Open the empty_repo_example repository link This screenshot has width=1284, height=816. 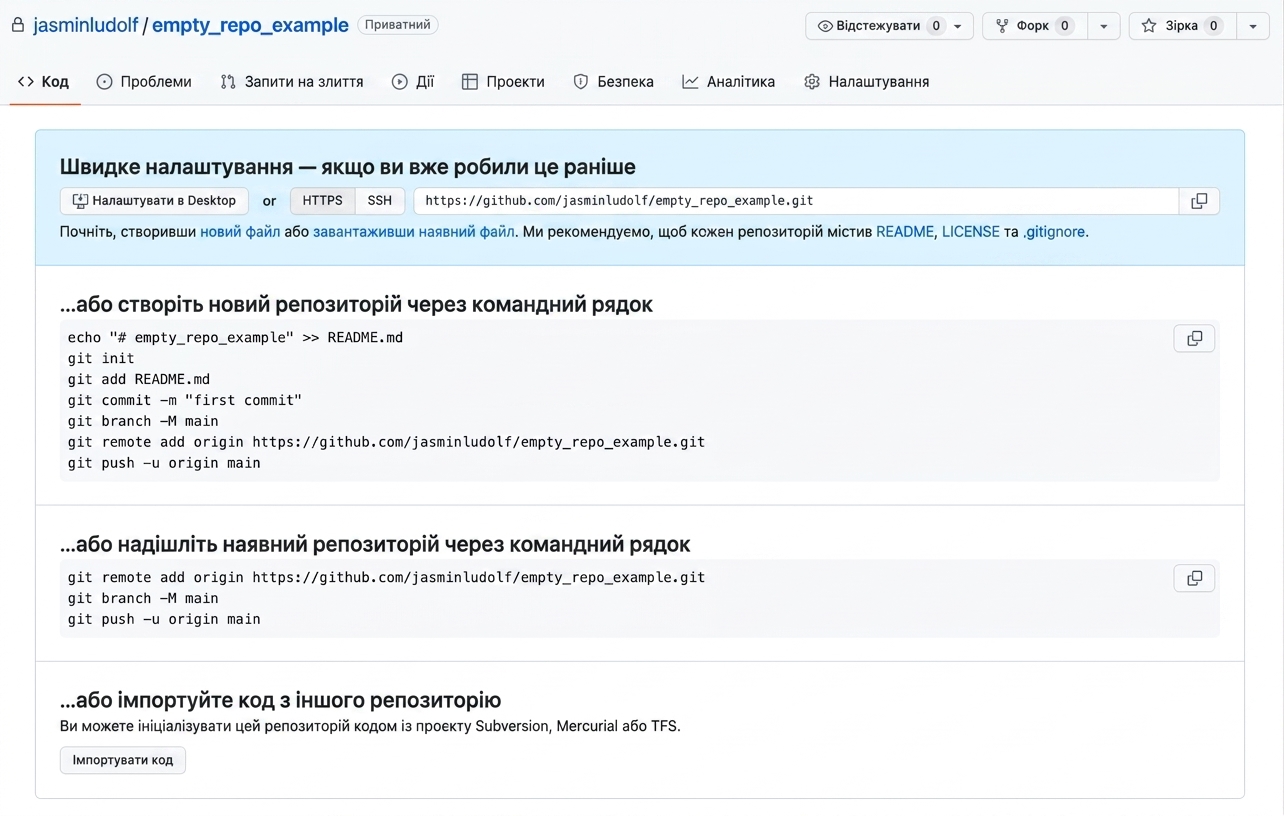250,25
